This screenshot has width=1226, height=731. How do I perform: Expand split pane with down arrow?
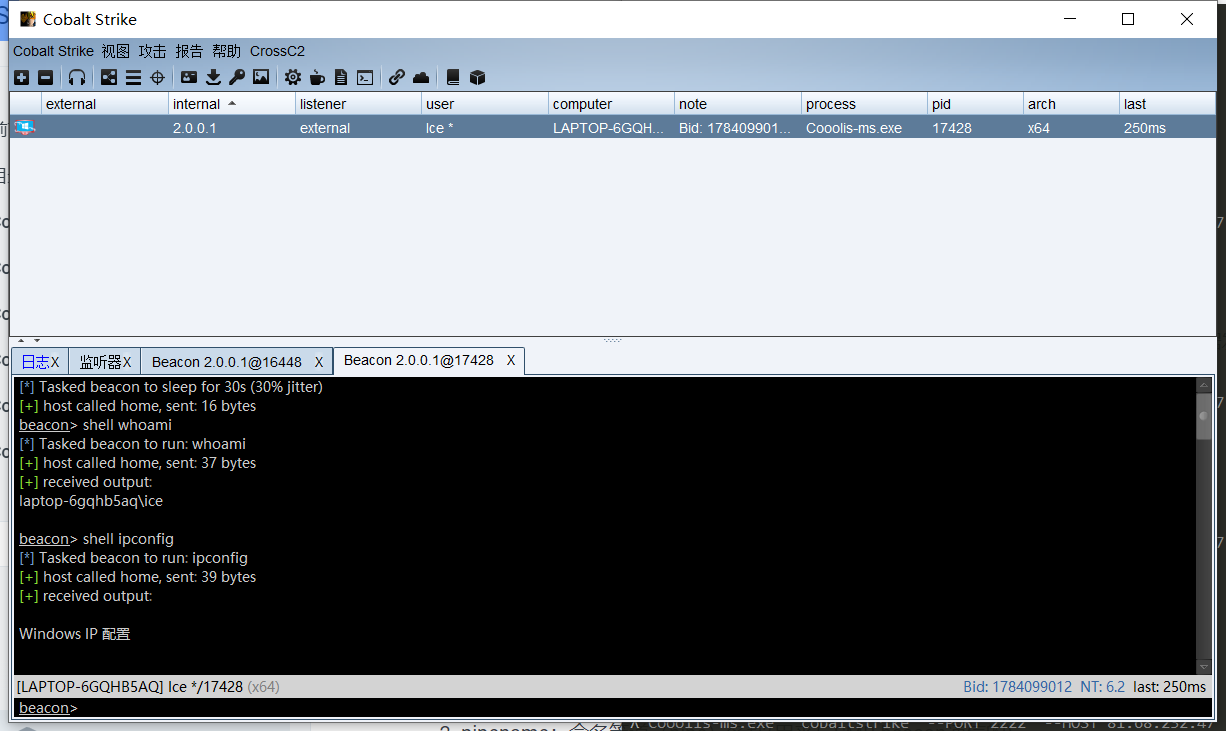(37, 341)
